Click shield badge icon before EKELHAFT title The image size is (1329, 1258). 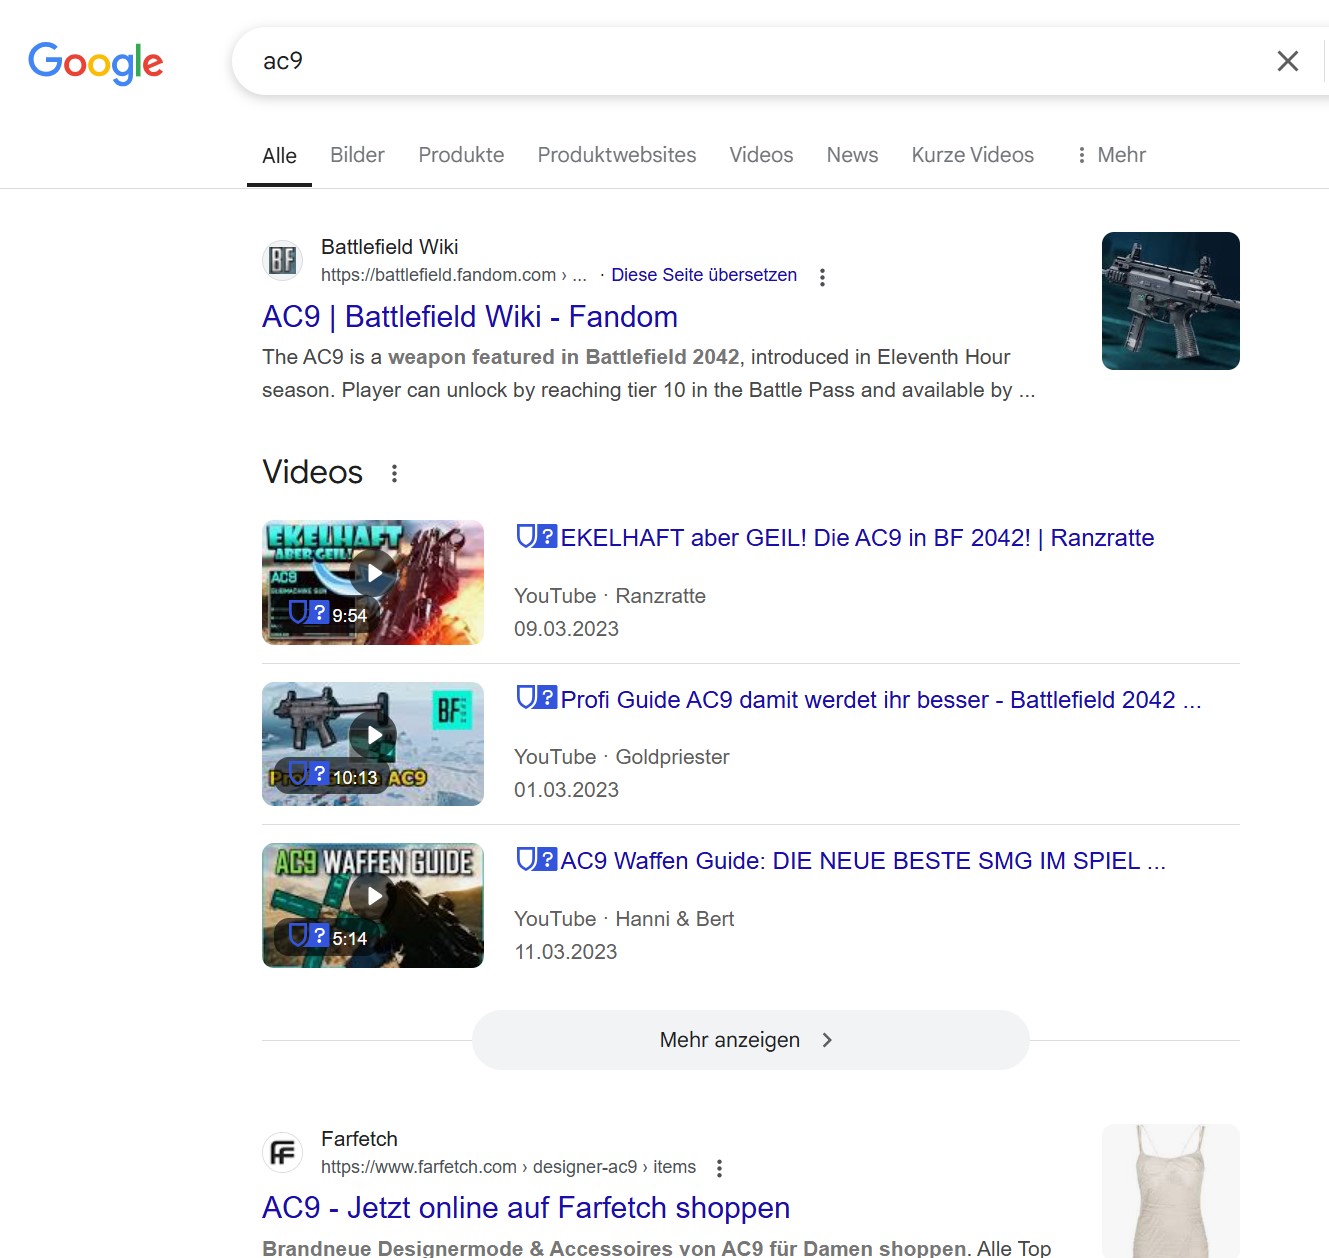coord(536,537)
